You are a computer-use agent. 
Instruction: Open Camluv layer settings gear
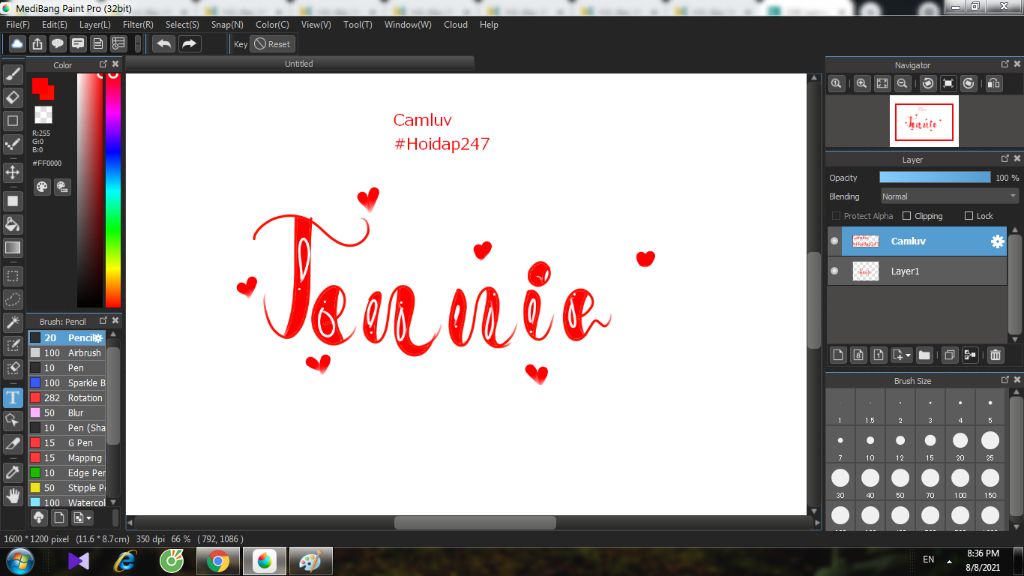997,242
